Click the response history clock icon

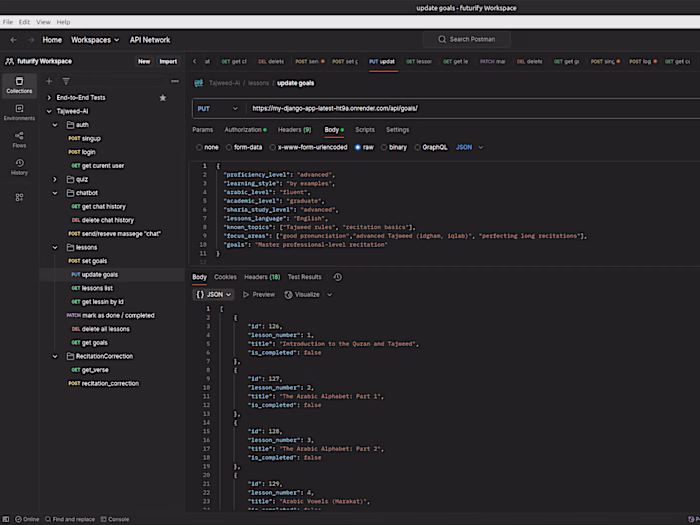(337, 277)
